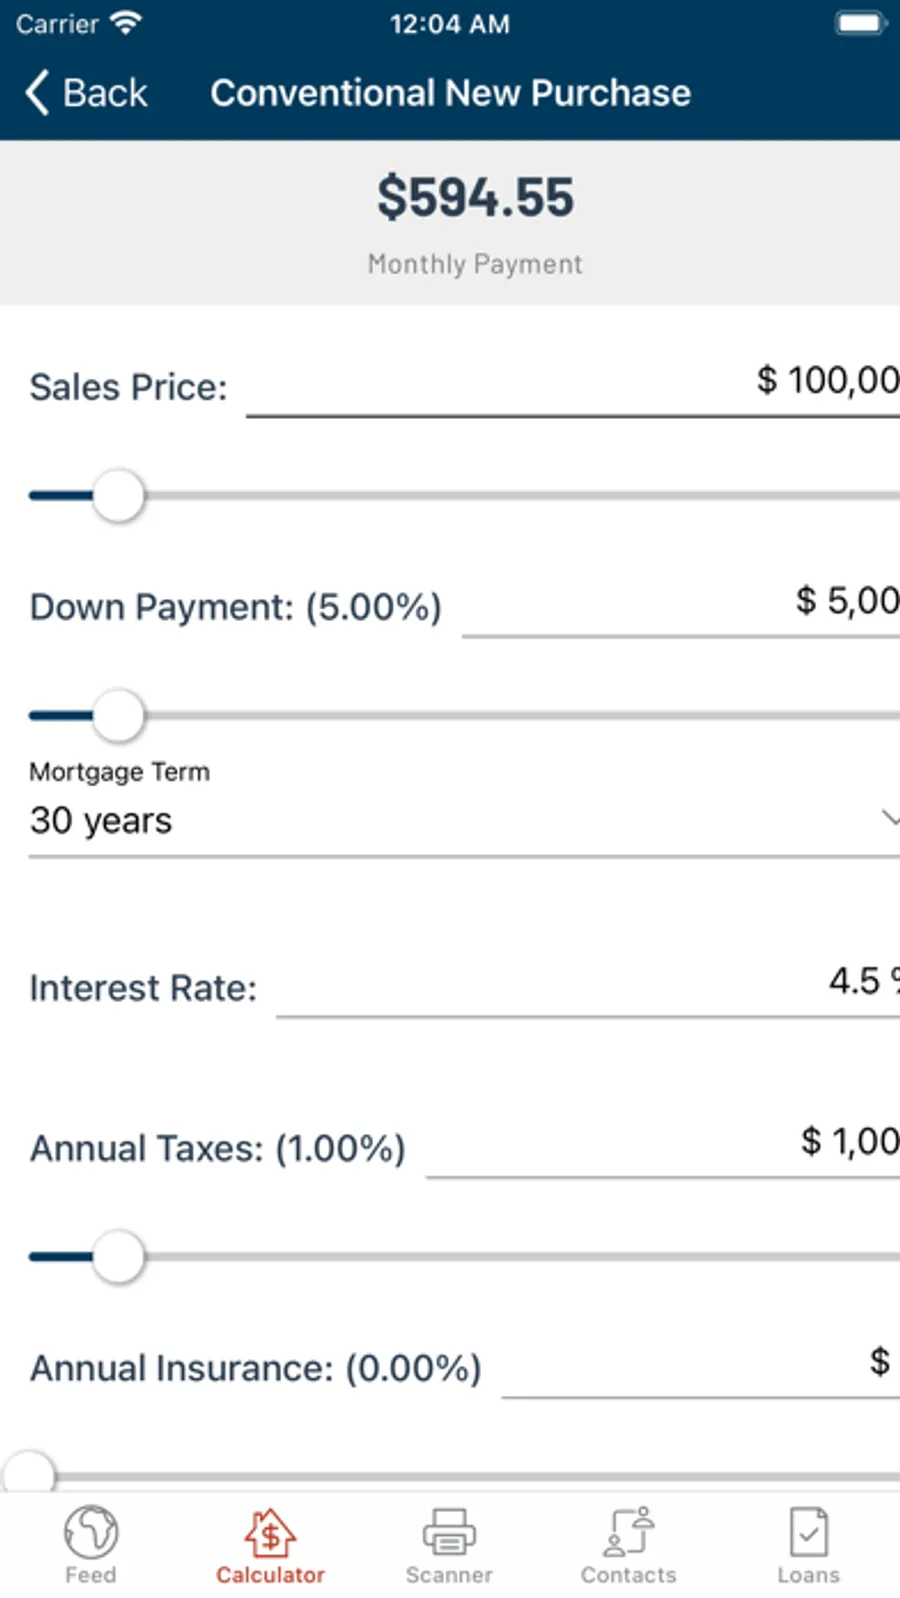The height and width of the screenshot is (1598, 900).
Task: Open the Feed globe icon
Action: (x=91, y=1532)
